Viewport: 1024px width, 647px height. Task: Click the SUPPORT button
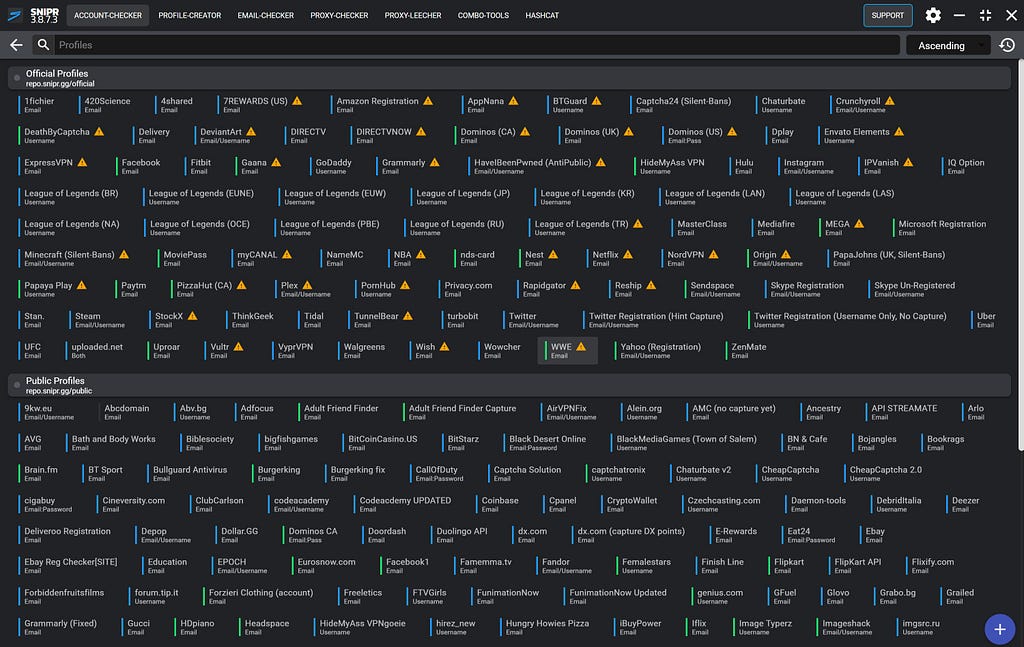888,15
